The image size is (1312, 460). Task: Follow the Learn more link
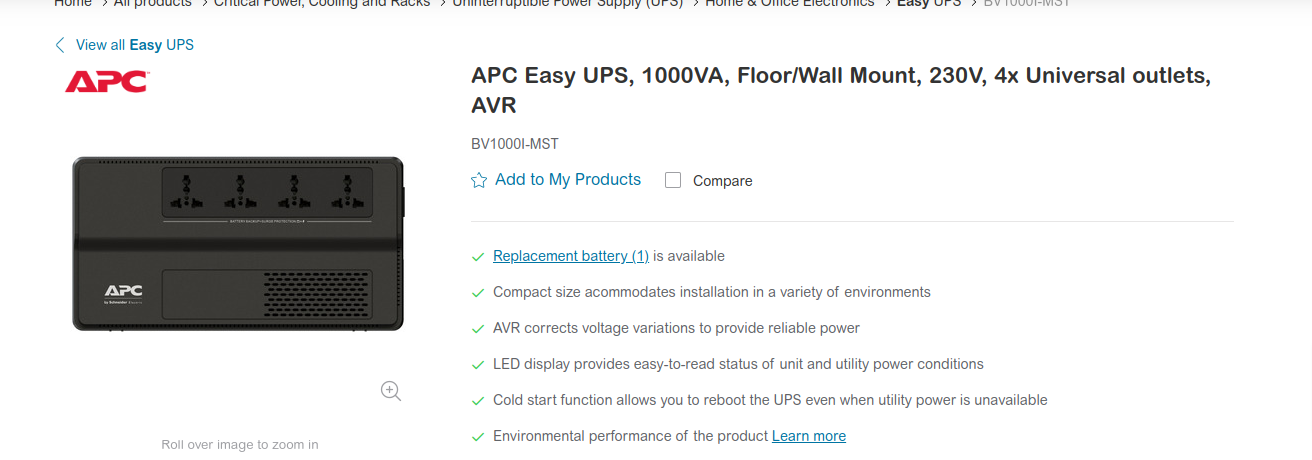coord(809,436)
